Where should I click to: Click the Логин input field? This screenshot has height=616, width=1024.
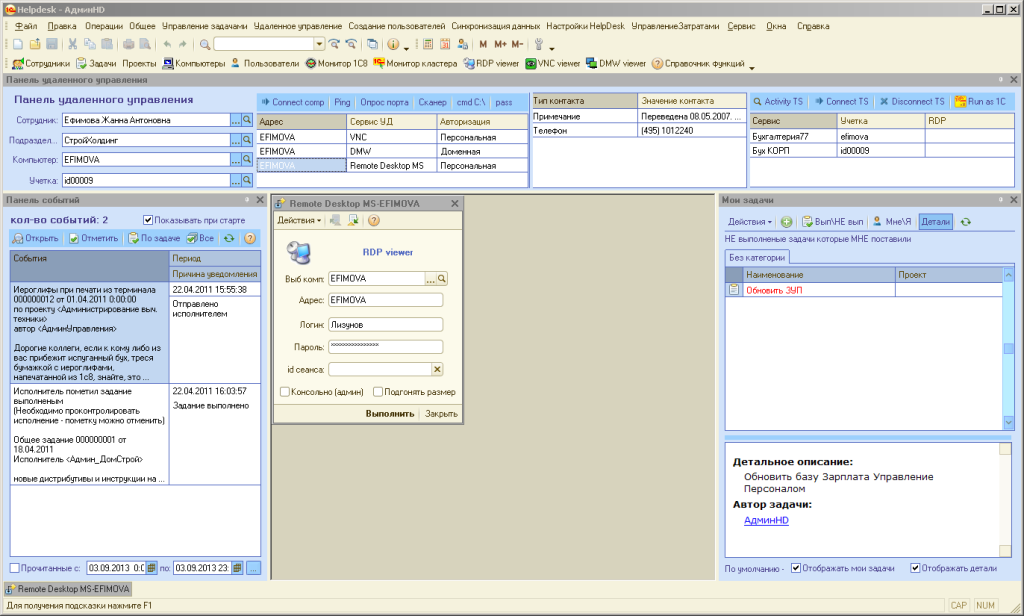click(x=385, y=324)
